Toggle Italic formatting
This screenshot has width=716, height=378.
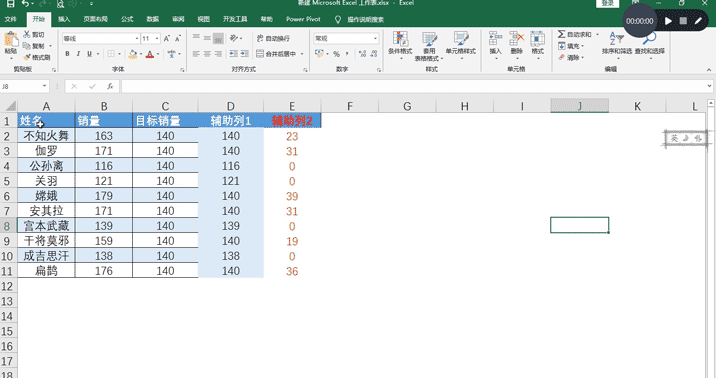(78, 54)
